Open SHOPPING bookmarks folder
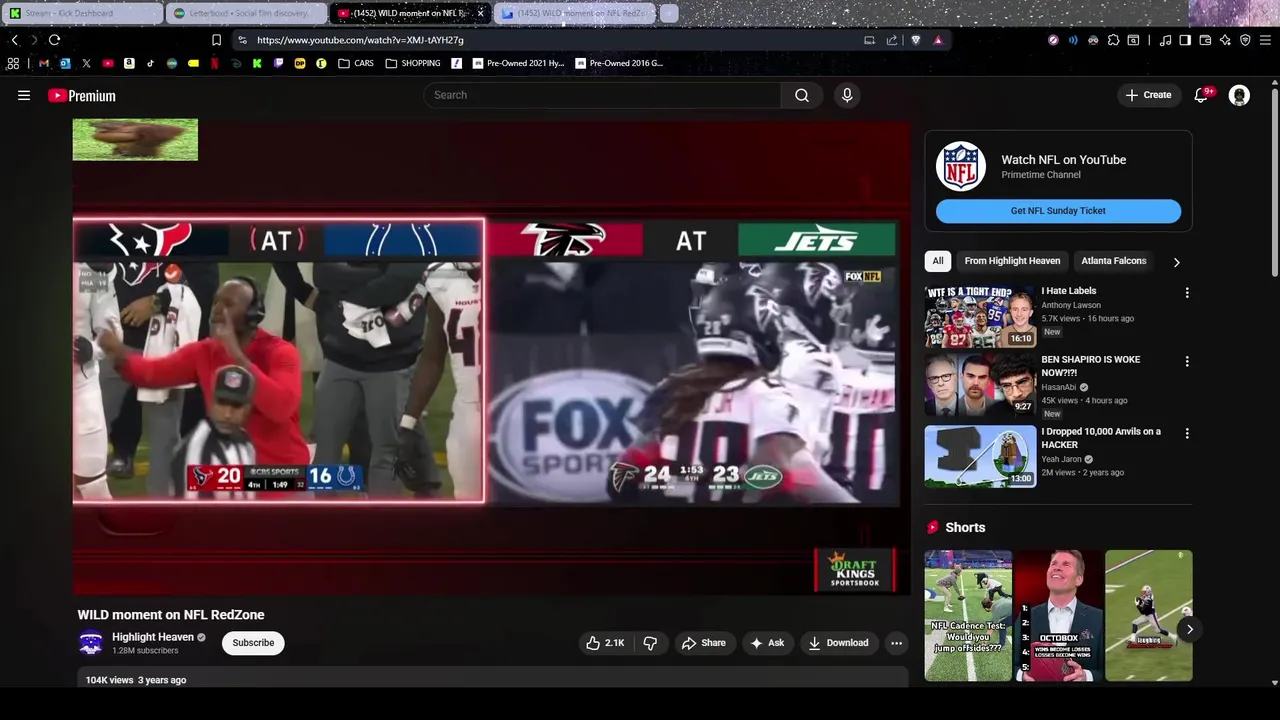Screen dimensions: 1280x720 (x=413, y=63)
